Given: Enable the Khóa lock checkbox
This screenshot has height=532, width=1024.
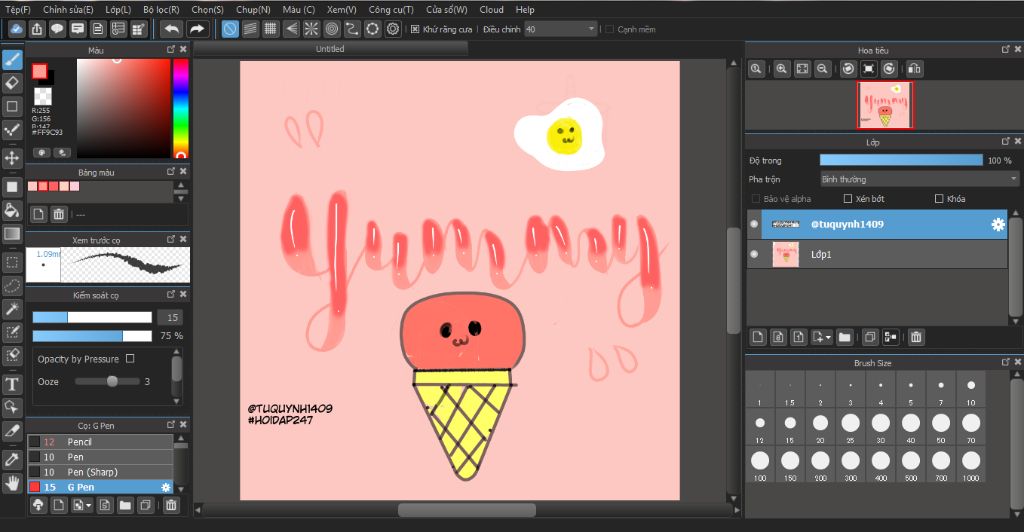Looking at the screenshot, I should (x=939, y=198).
